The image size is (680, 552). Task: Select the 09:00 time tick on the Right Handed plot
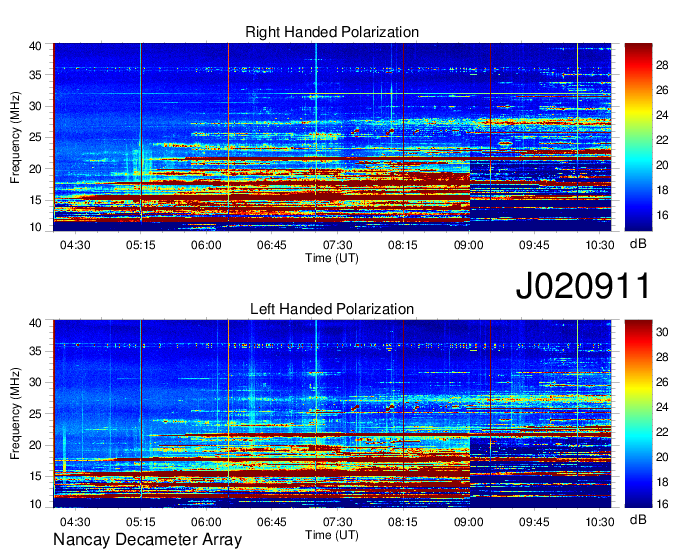[x=469, y=245]
